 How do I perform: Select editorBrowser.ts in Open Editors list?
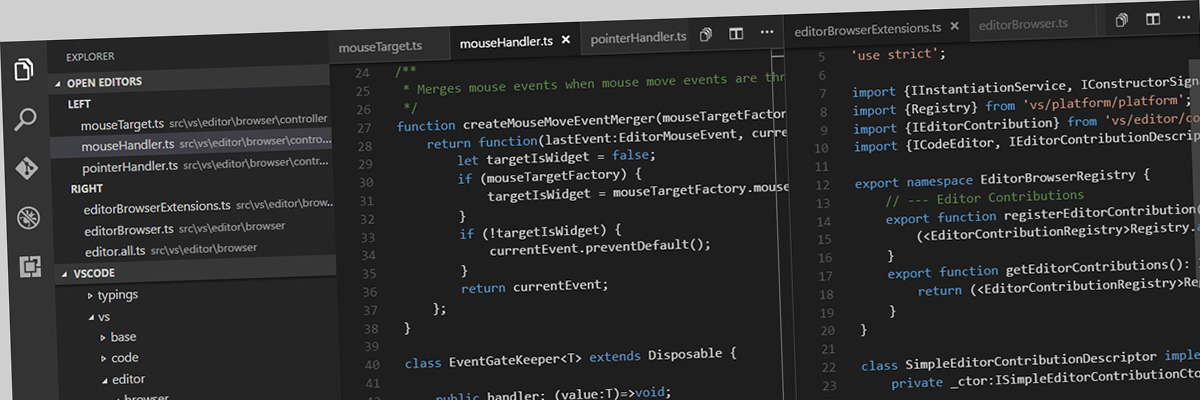[195, 227]
